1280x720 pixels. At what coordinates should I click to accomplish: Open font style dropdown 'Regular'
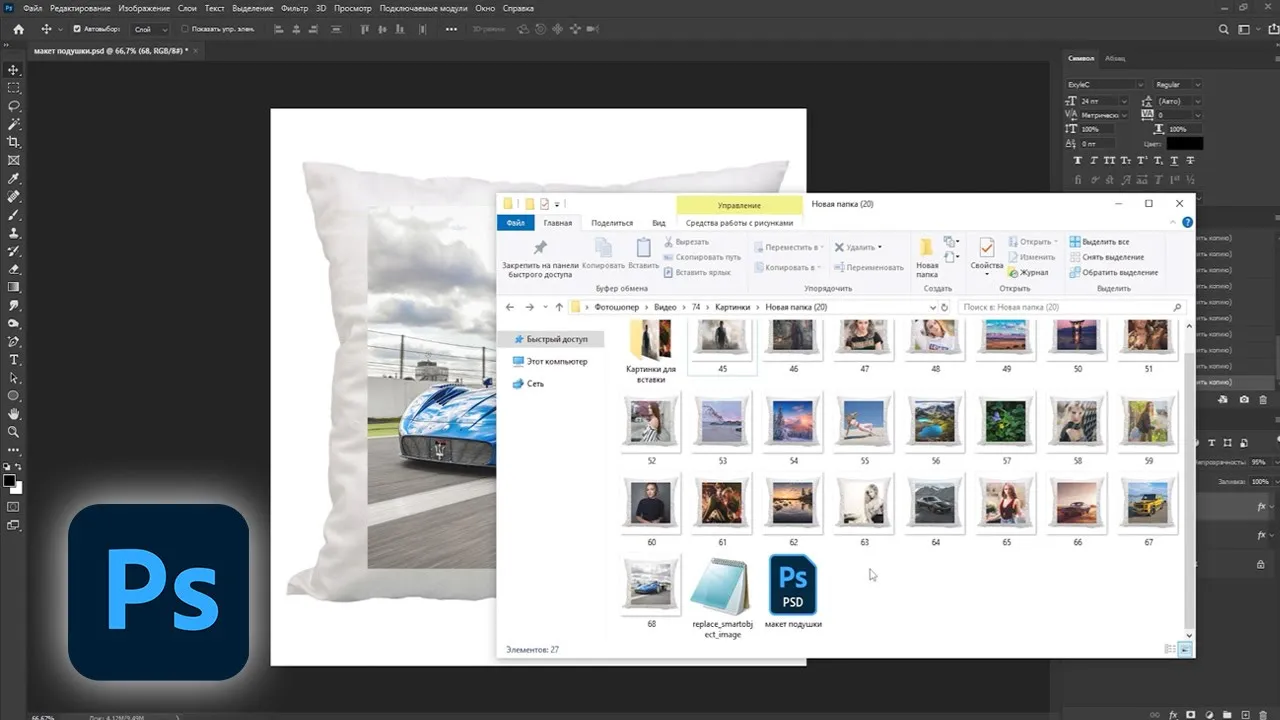click(x=1177, y=85)
